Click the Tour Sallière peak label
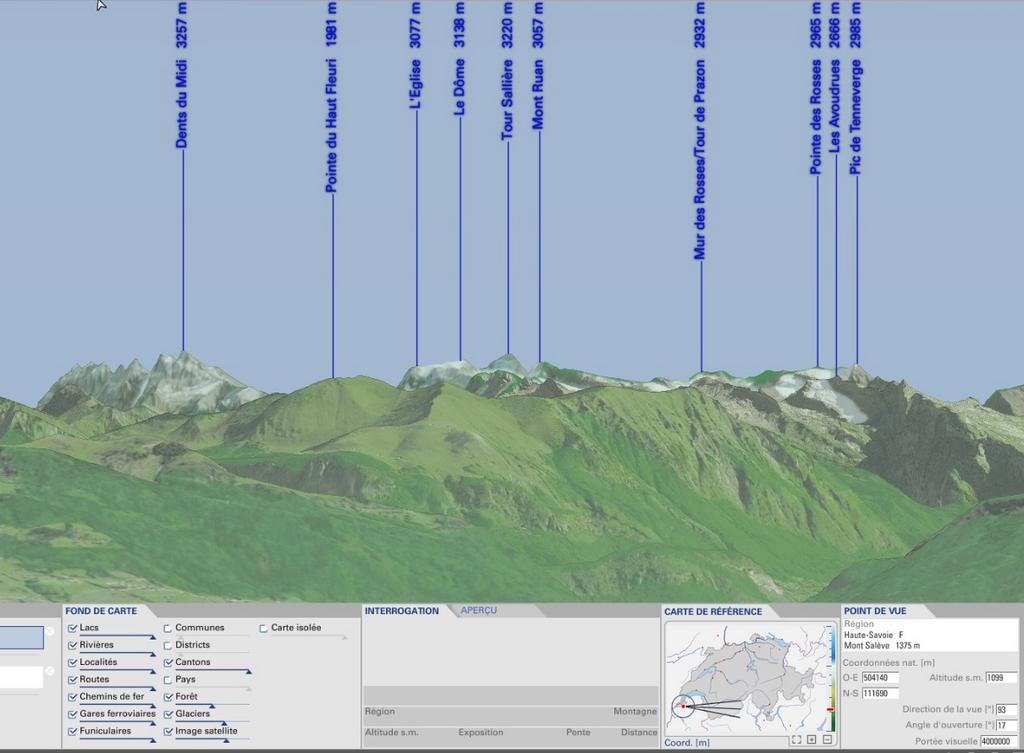Image resolution: width=1024 pixels, height=753 pixels. click(x=507, y=100)
